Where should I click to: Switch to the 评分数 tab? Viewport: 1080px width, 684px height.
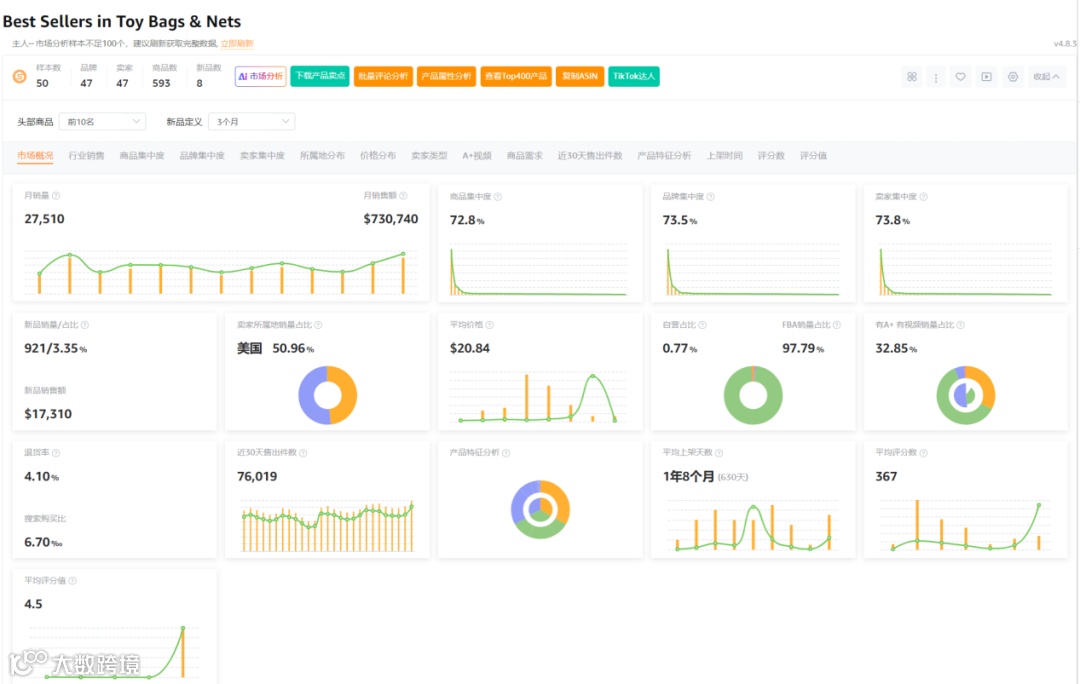pos(771,156)
